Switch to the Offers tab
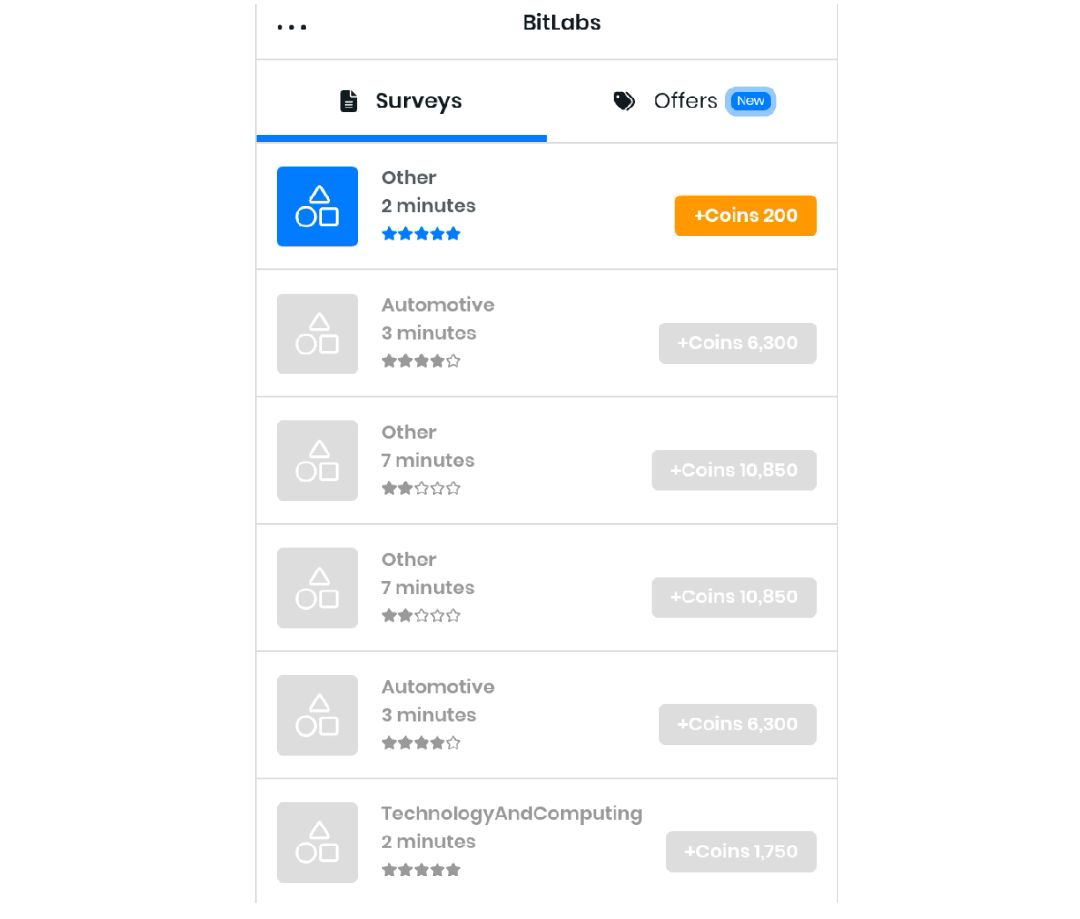 (692, 101)
